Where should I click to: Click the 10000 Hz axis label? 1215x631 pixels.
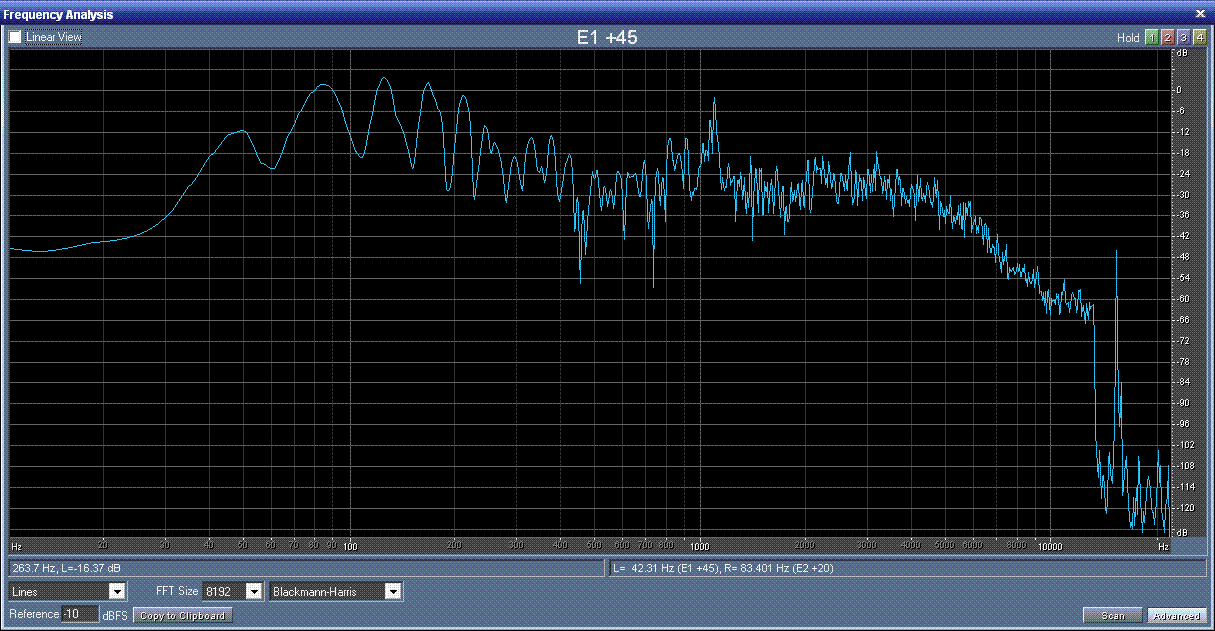(1049, 547)
